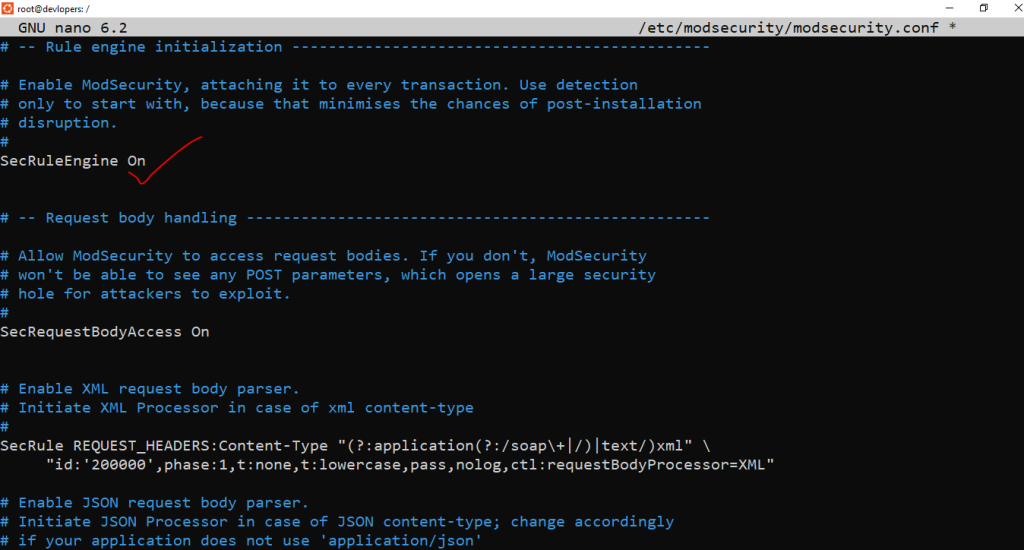The width and height of the screenshot is (1024, 550).
Task: Click the /etc/modsecurity/modsecurity.conf filename in header
Action: (x=789, y=27)
